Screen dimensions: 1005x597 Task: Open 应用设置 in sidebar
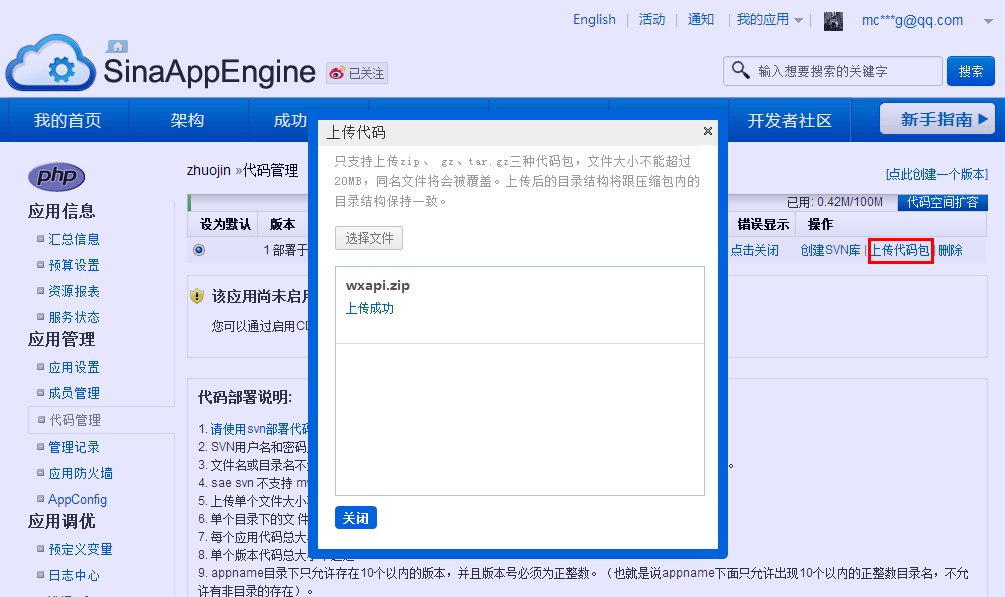[74, 367]
